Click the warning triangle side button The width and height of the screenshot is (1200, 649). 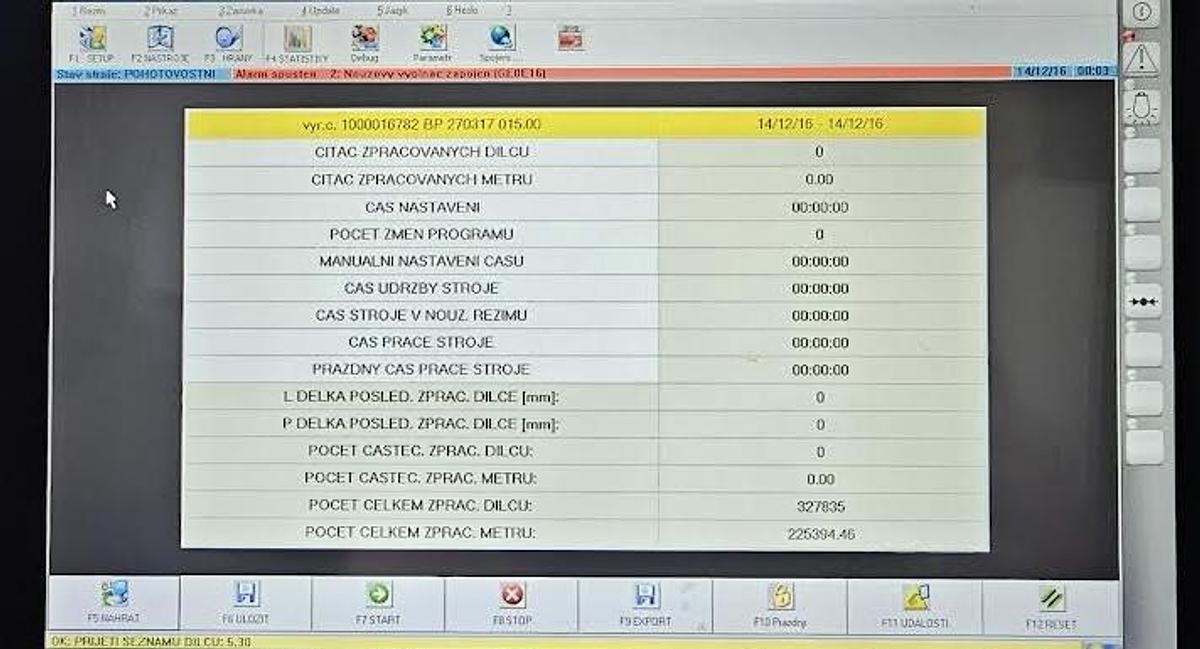click(x=1141, y=60)
